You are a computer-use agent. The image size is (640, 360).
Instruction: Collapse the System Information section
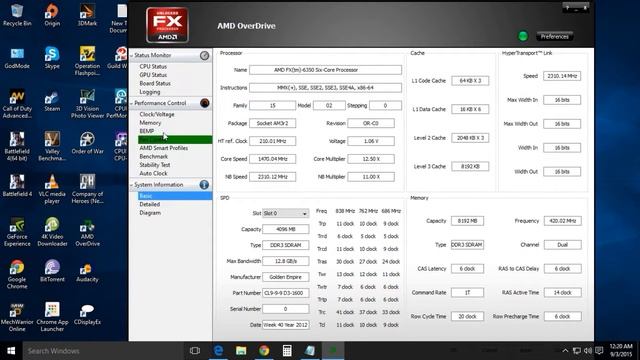(132, 185)
